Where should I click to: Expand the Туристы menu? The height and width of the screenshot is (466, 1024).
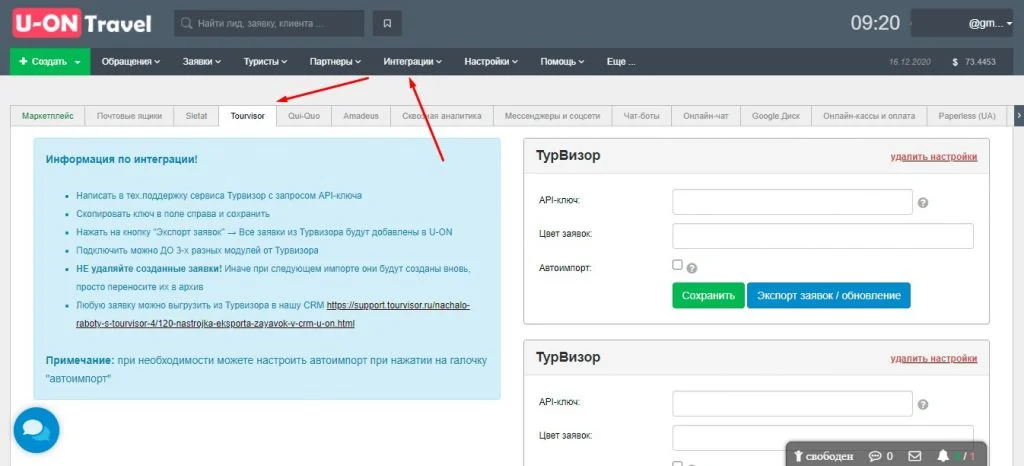[x=265, y=62]
